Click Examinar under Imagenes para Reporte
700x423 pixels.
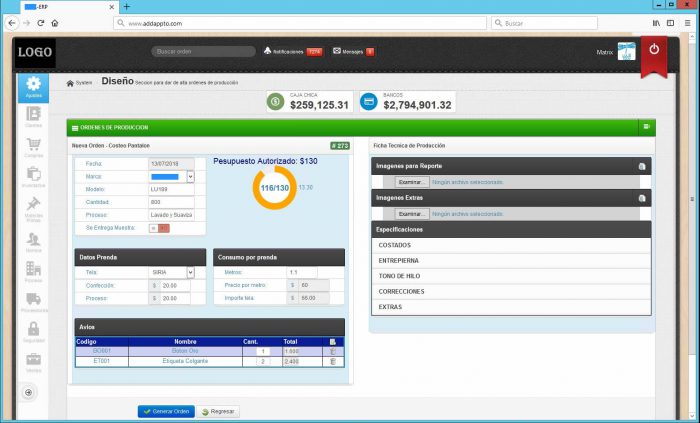click(x=411, y=182)
